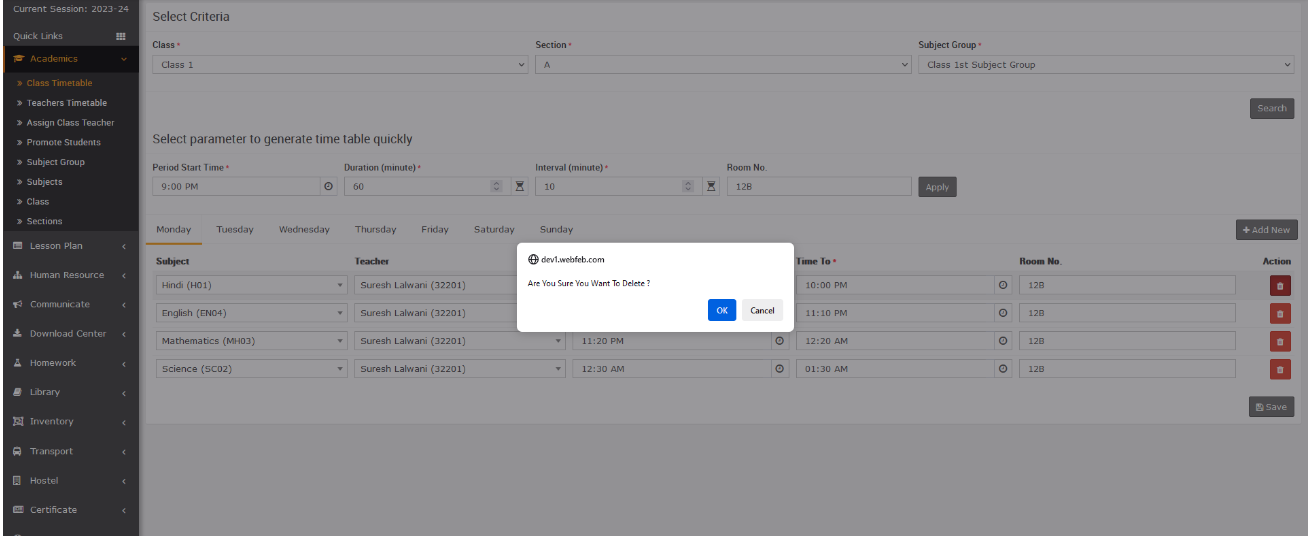
Task: Click the Add New button
Action: (x=1266, y=230)
